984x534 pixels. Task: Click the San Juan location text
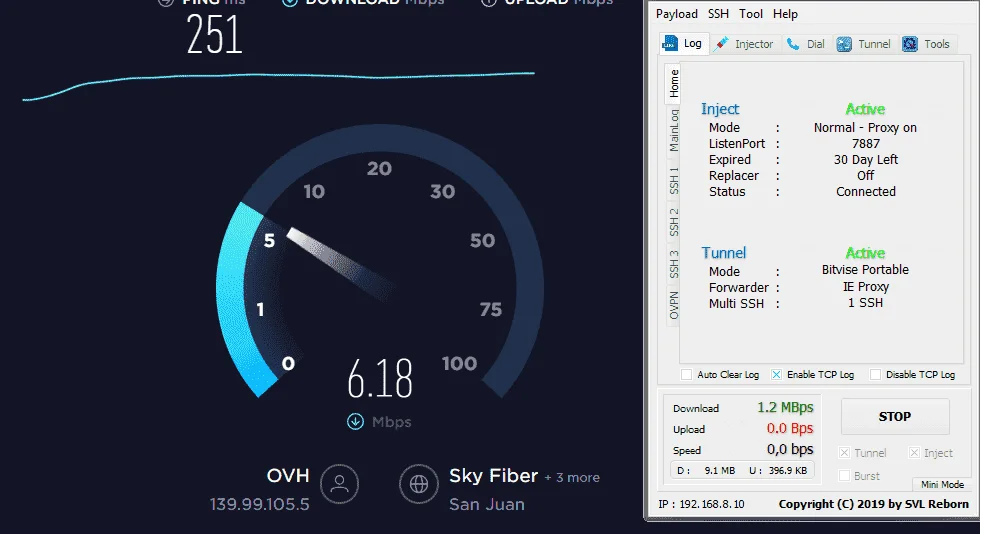(487, 505)
